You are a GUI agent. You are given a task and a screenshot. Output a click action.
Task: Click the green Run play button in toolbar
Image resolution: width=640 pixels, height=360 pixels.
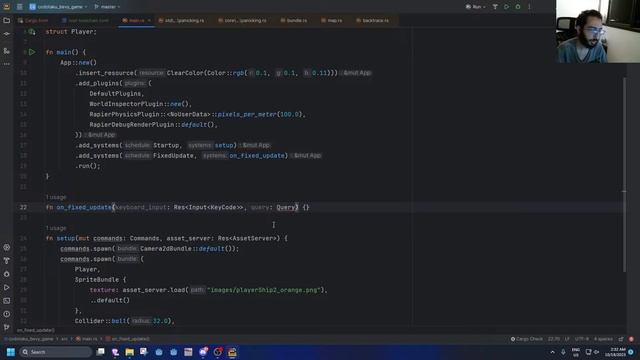coord(507,7)
